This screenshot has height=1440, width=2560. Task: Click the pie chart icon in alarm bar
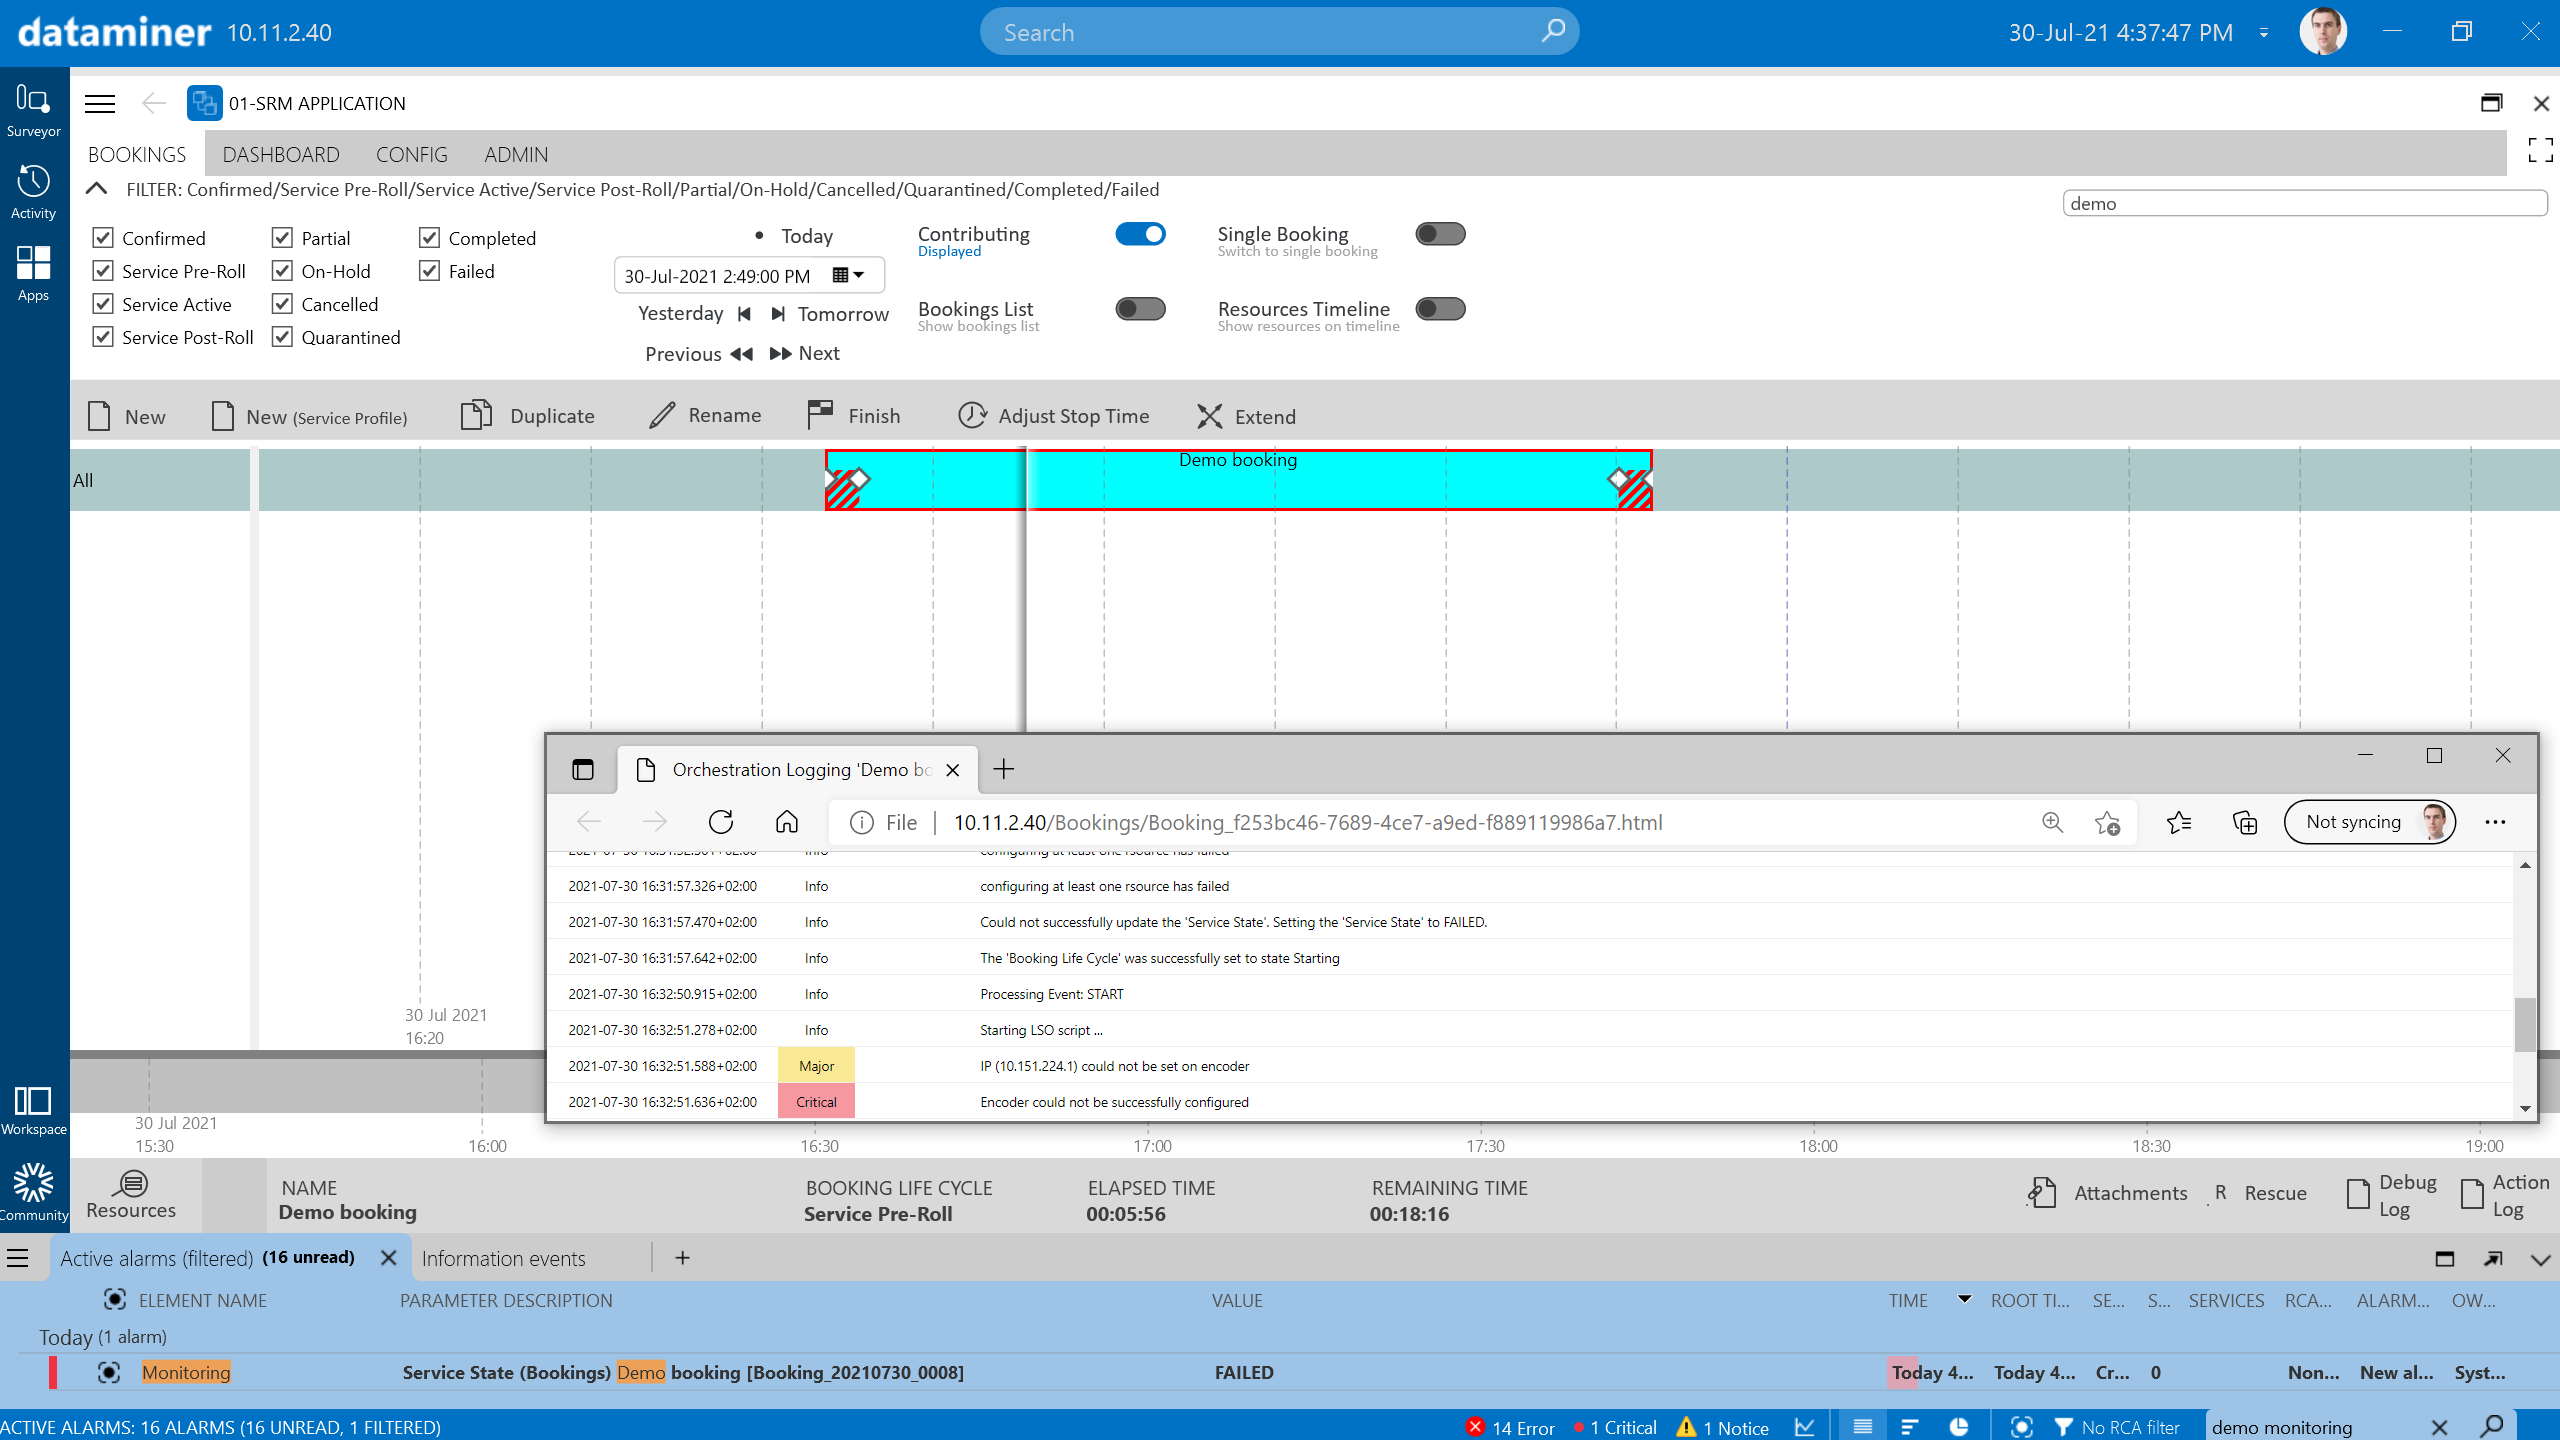[x=1958, y=1426]
